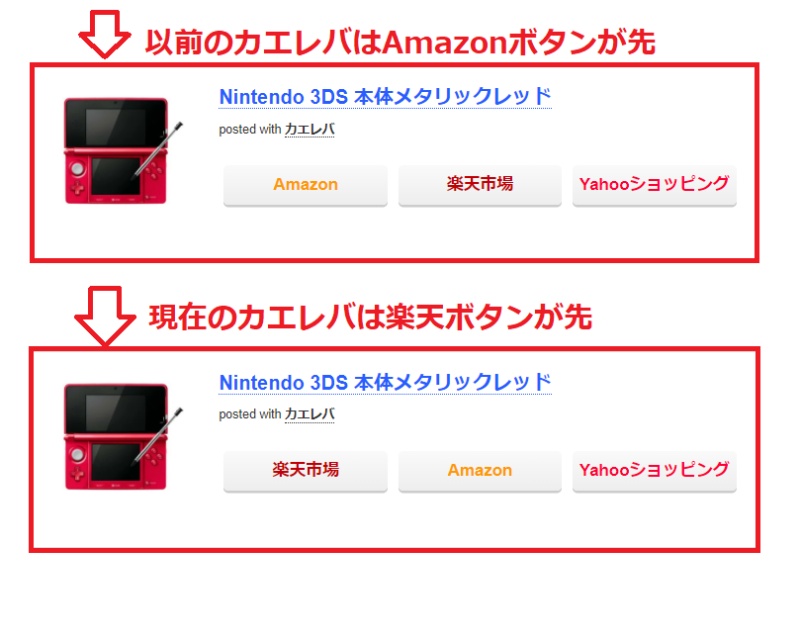This screenshot has width=800, height=639.
Task: Open the Nintendo 3DS title link in the 楽天-first box
Action: point(385,382)
